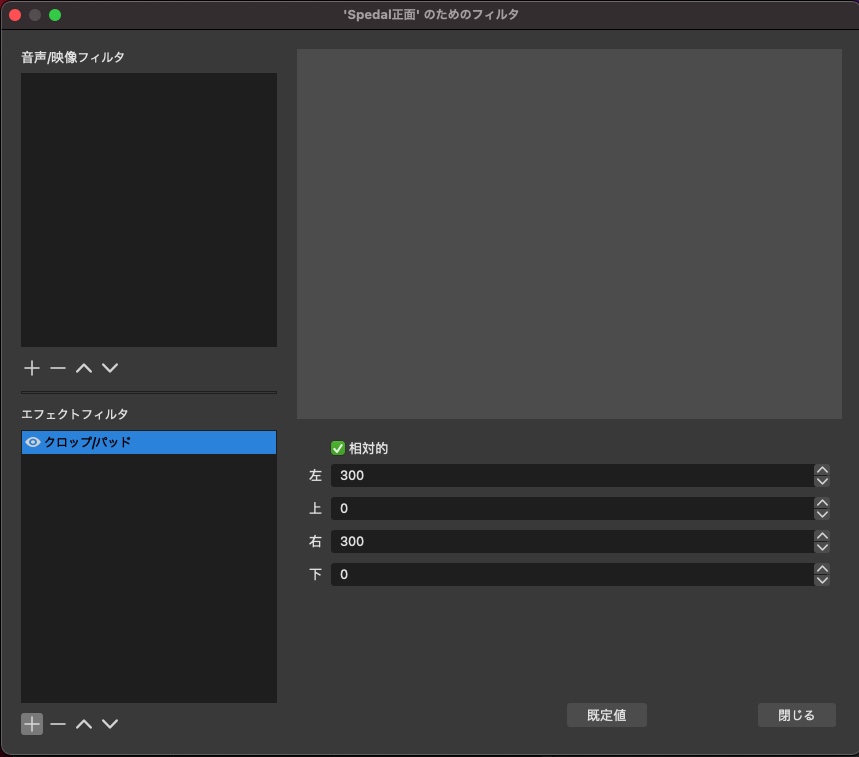859x757 pixels.
Task: Click the filter preview area
Action: [569, 234]
